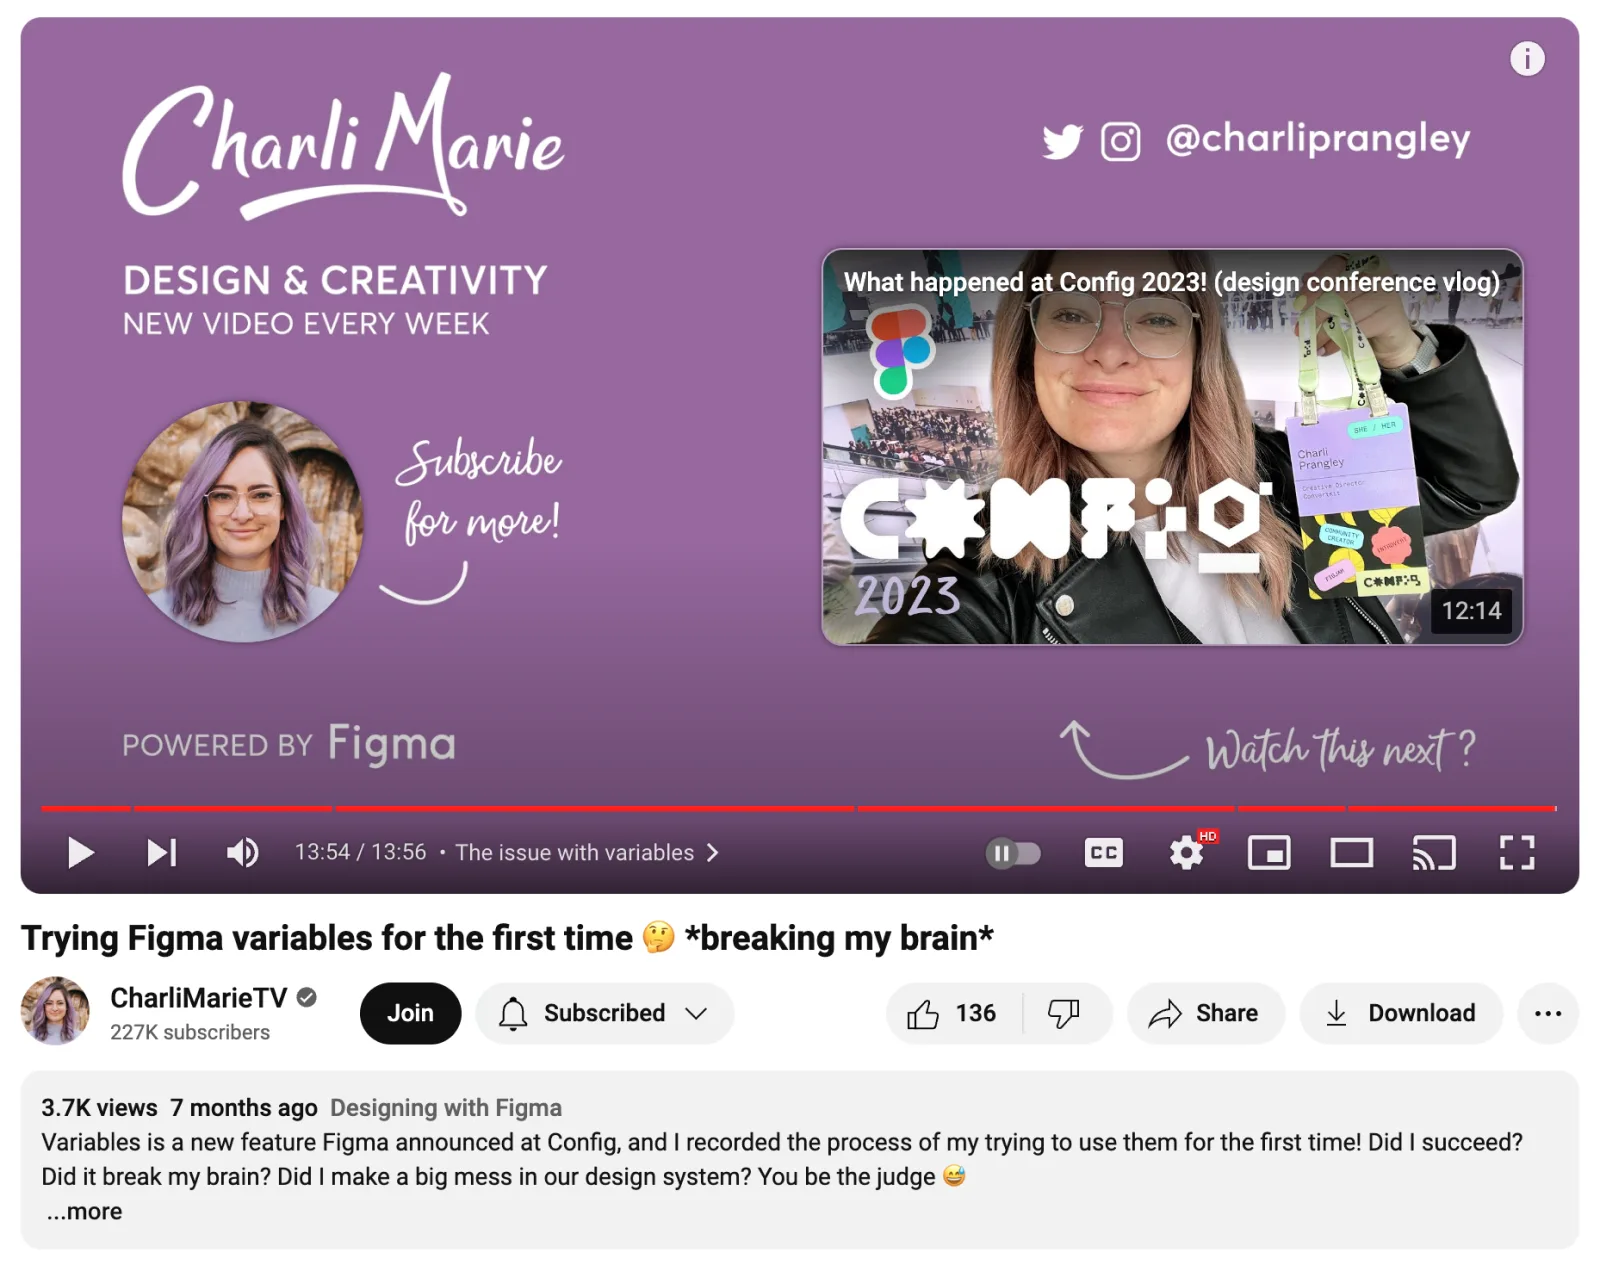Screen dimensions: 1600x1278
Task: Dislike the video with thumbs down
Action: tap(1064, 1014)
